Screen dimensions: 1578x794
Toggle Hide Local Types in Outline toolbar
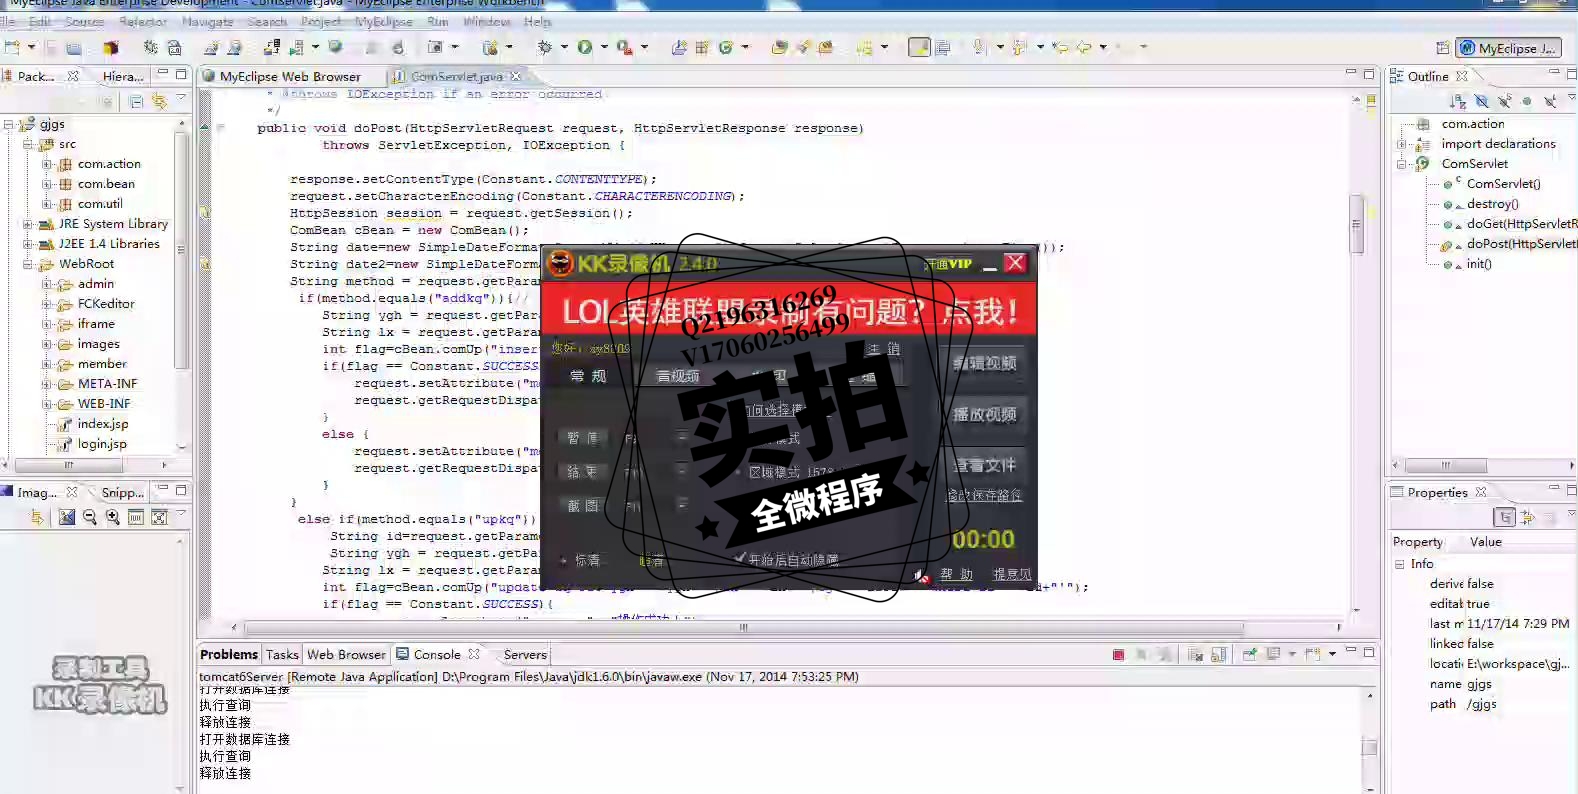(1550, 101)
